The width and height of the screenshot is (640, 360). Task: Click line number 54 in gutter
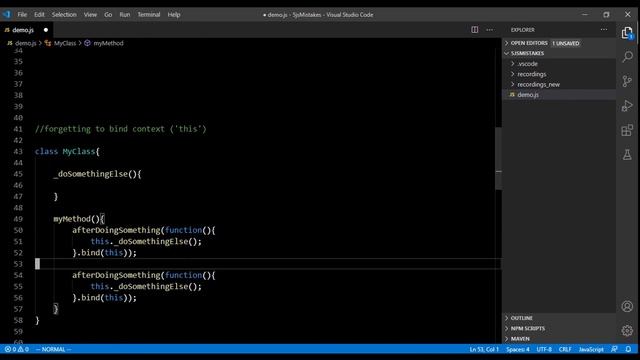[x=18, y=275]
